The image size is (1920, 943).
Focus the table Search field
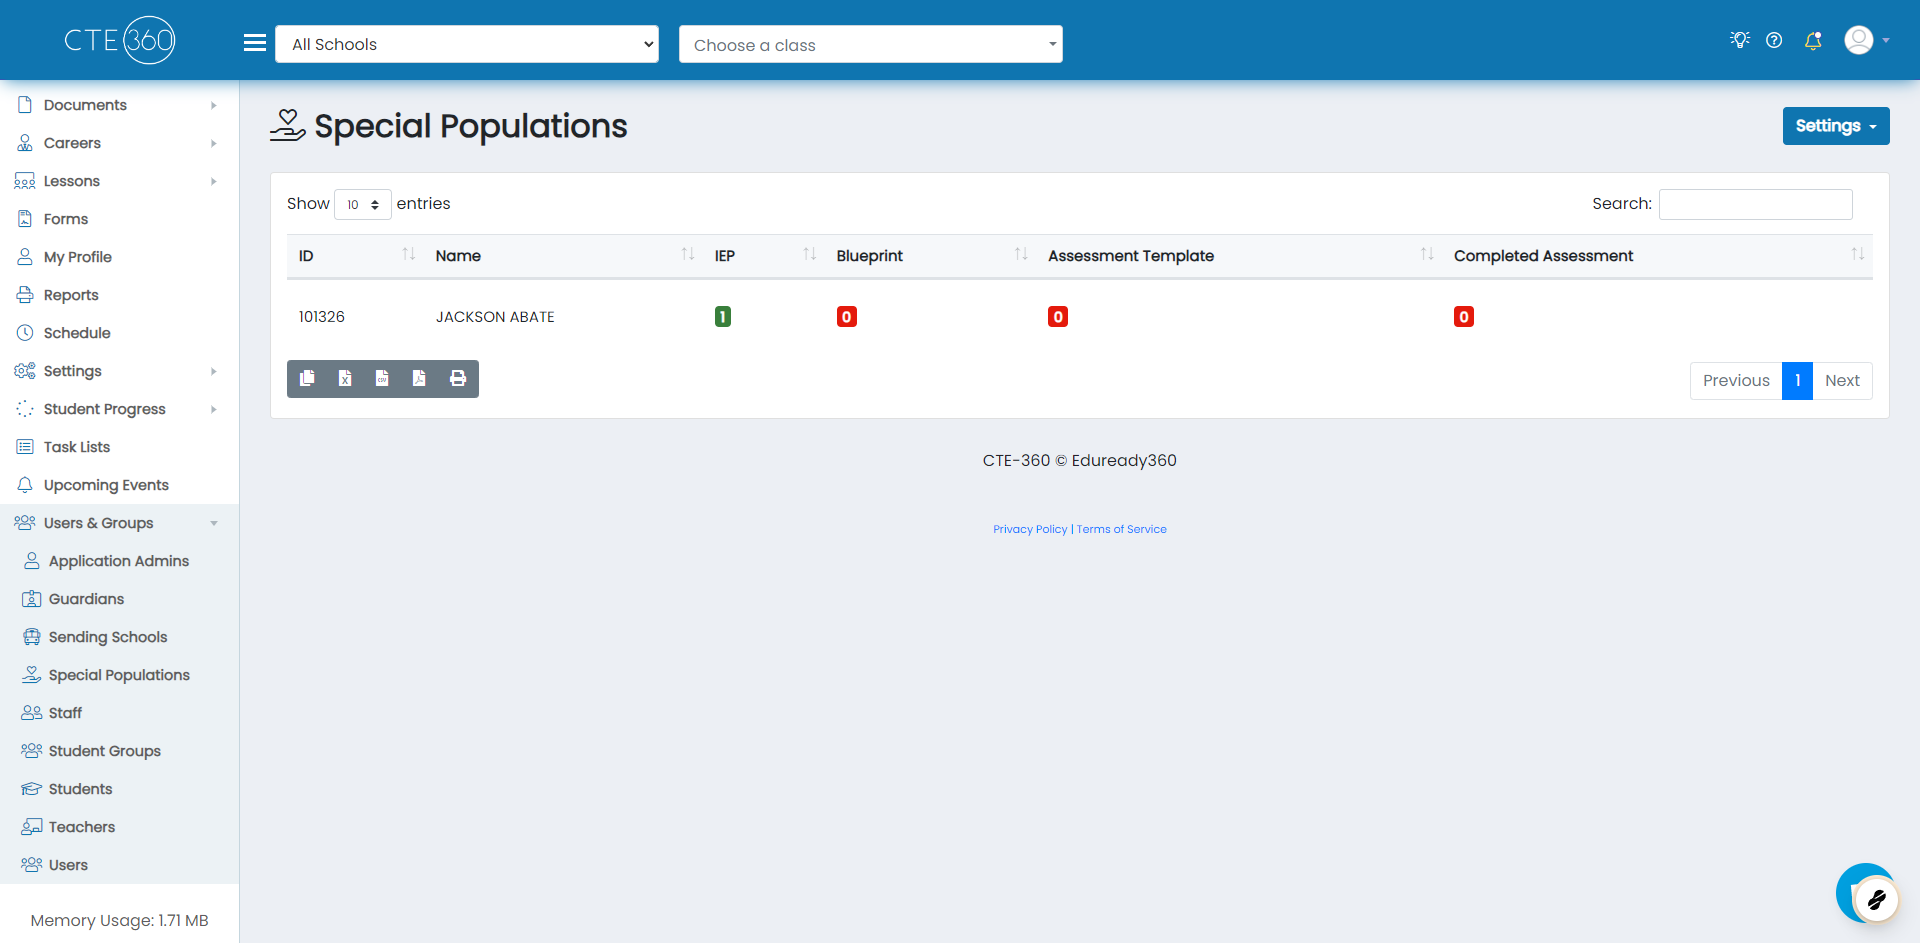(1755, 204)
